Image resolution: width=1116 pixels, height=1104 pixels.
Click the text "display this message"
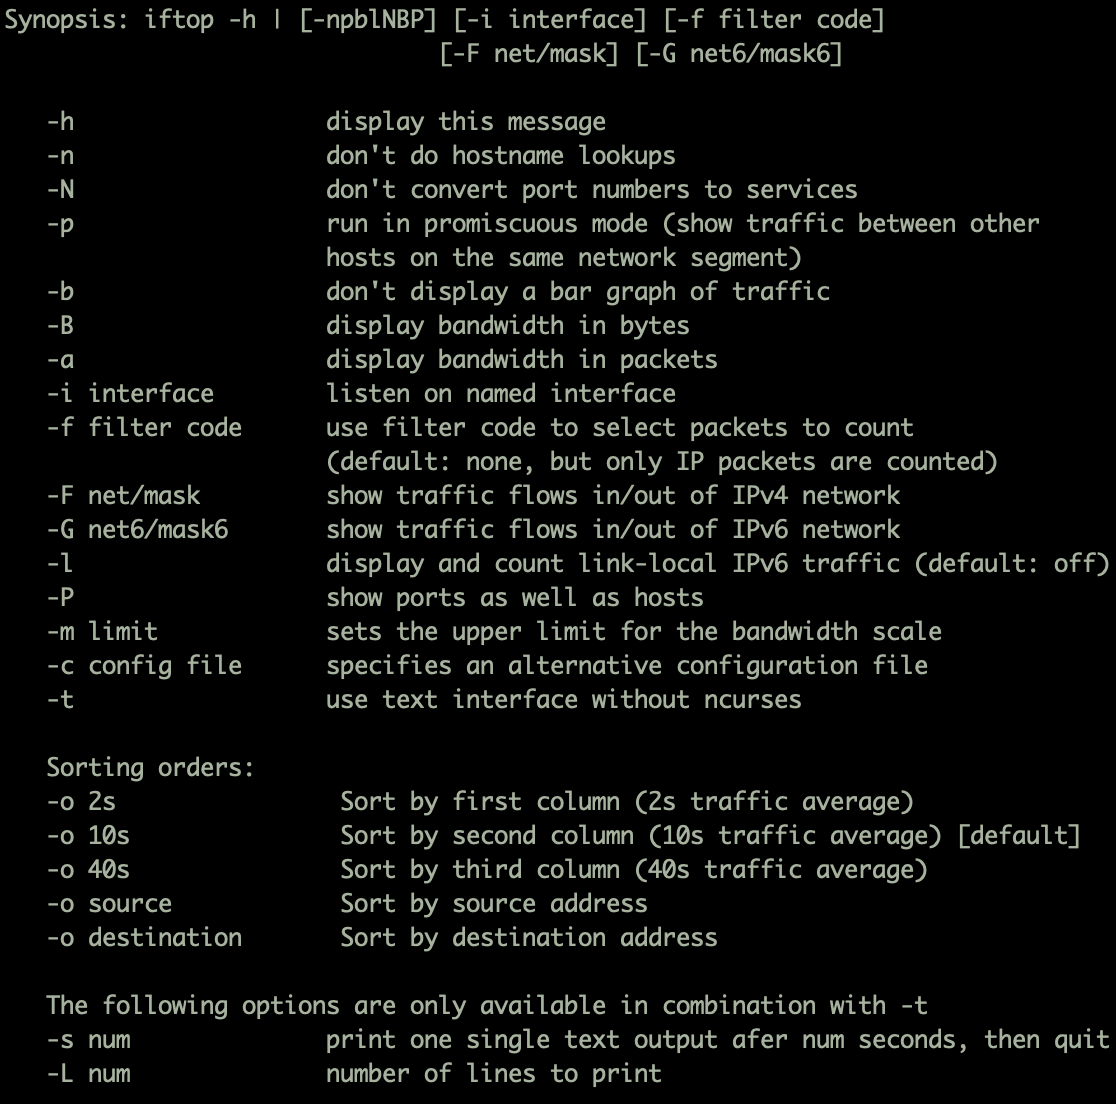point(465,122)
